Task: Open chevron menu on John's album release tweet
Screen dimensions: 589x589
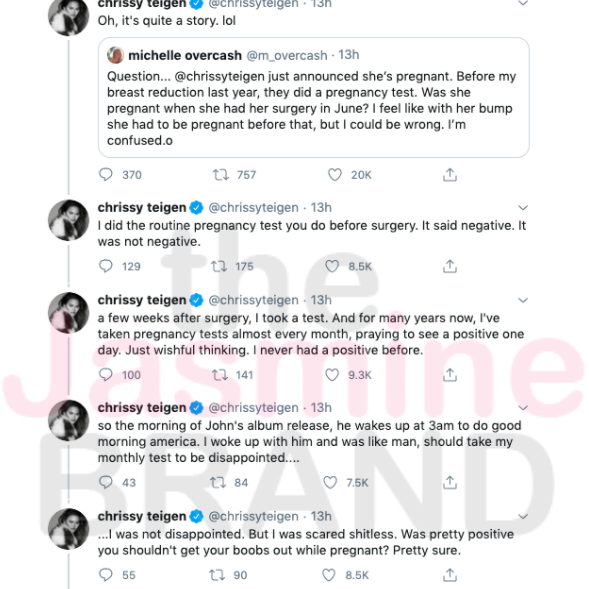Action: (x=523, y=408)
